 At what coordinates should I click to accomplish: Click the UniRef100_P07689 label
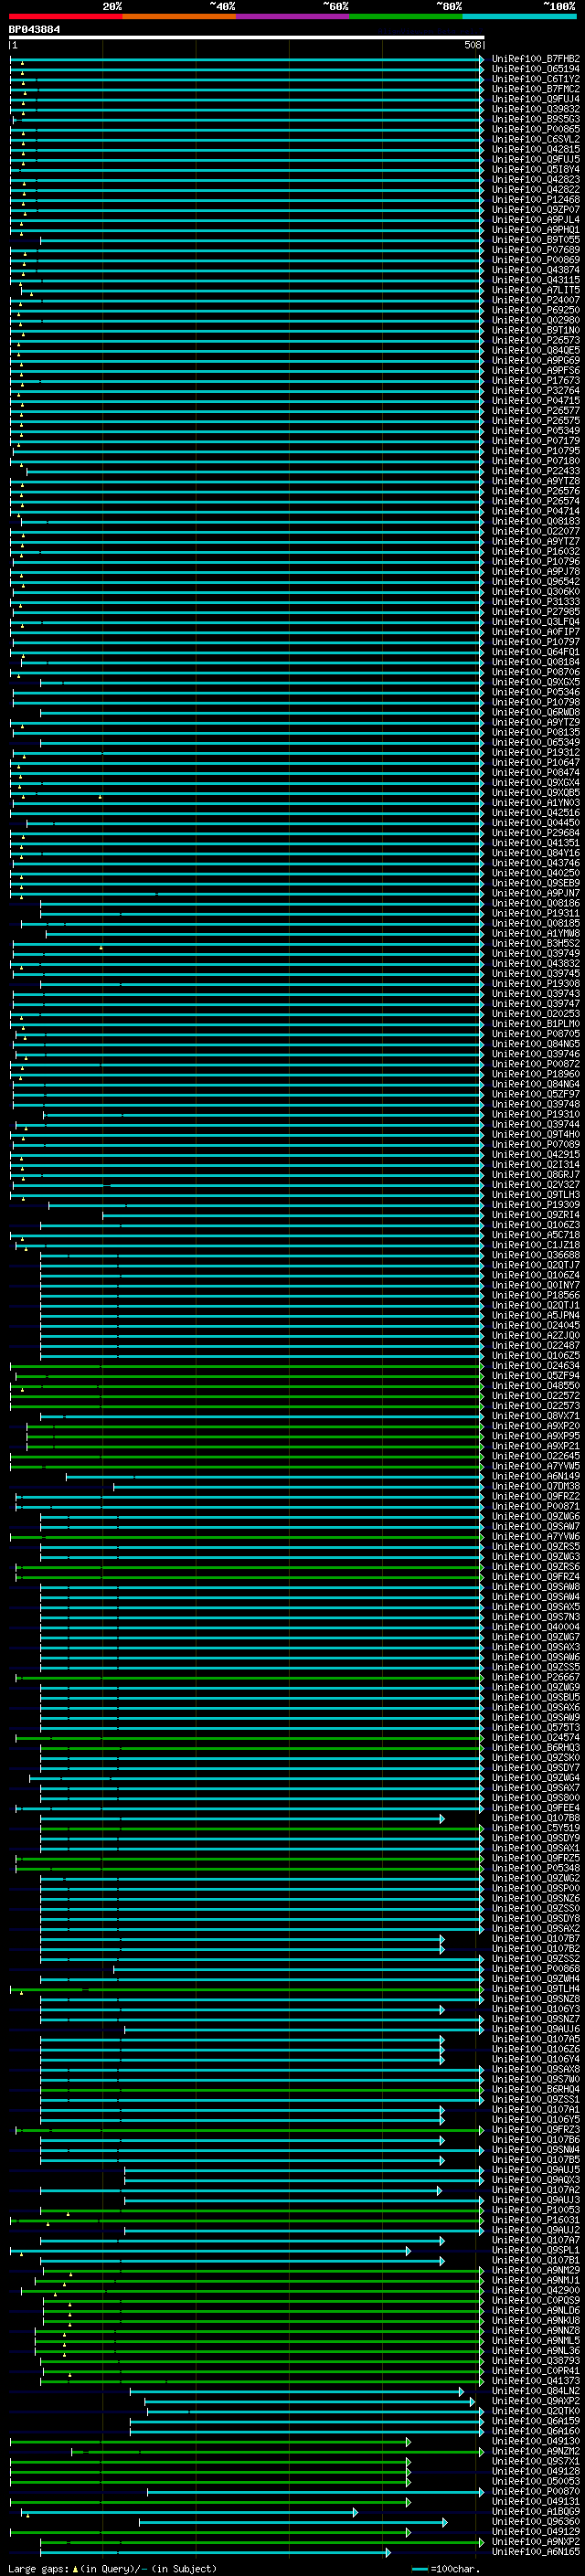[x=535, y=250]
